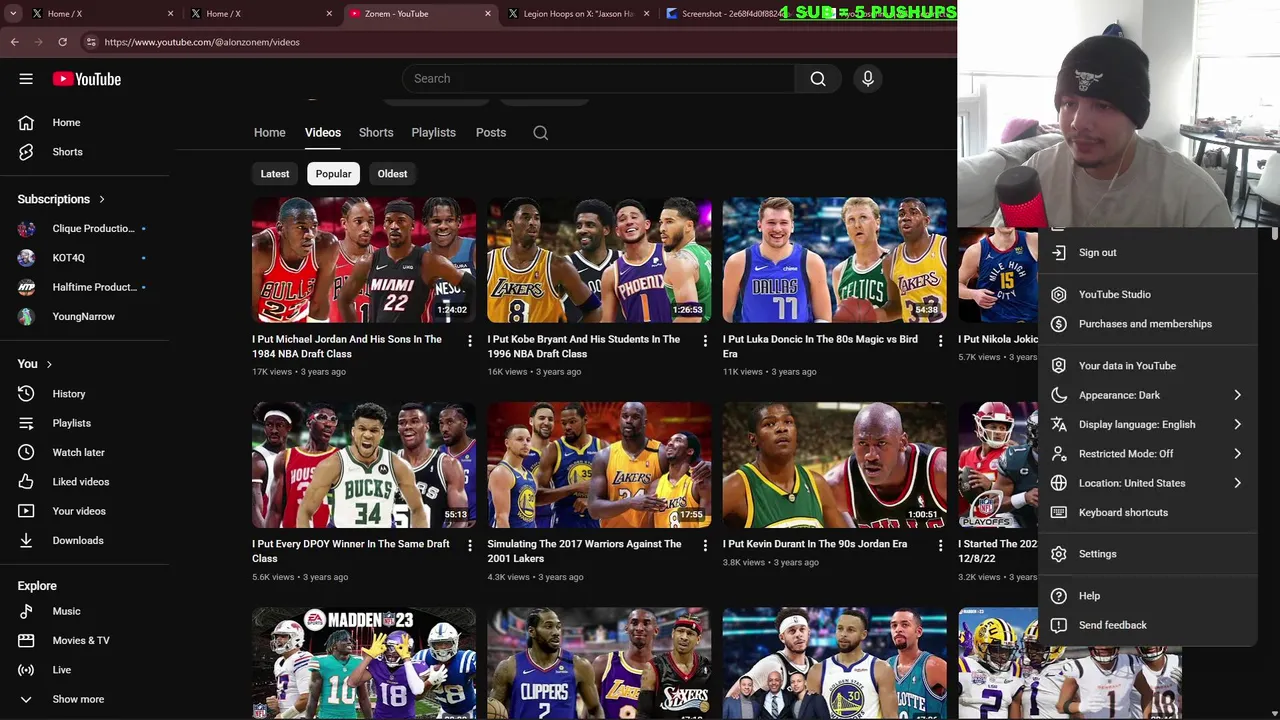Play Kevin Durant 90s Jordan Era thumbnail
This screenshot has height=720, width=1280.
835,465
